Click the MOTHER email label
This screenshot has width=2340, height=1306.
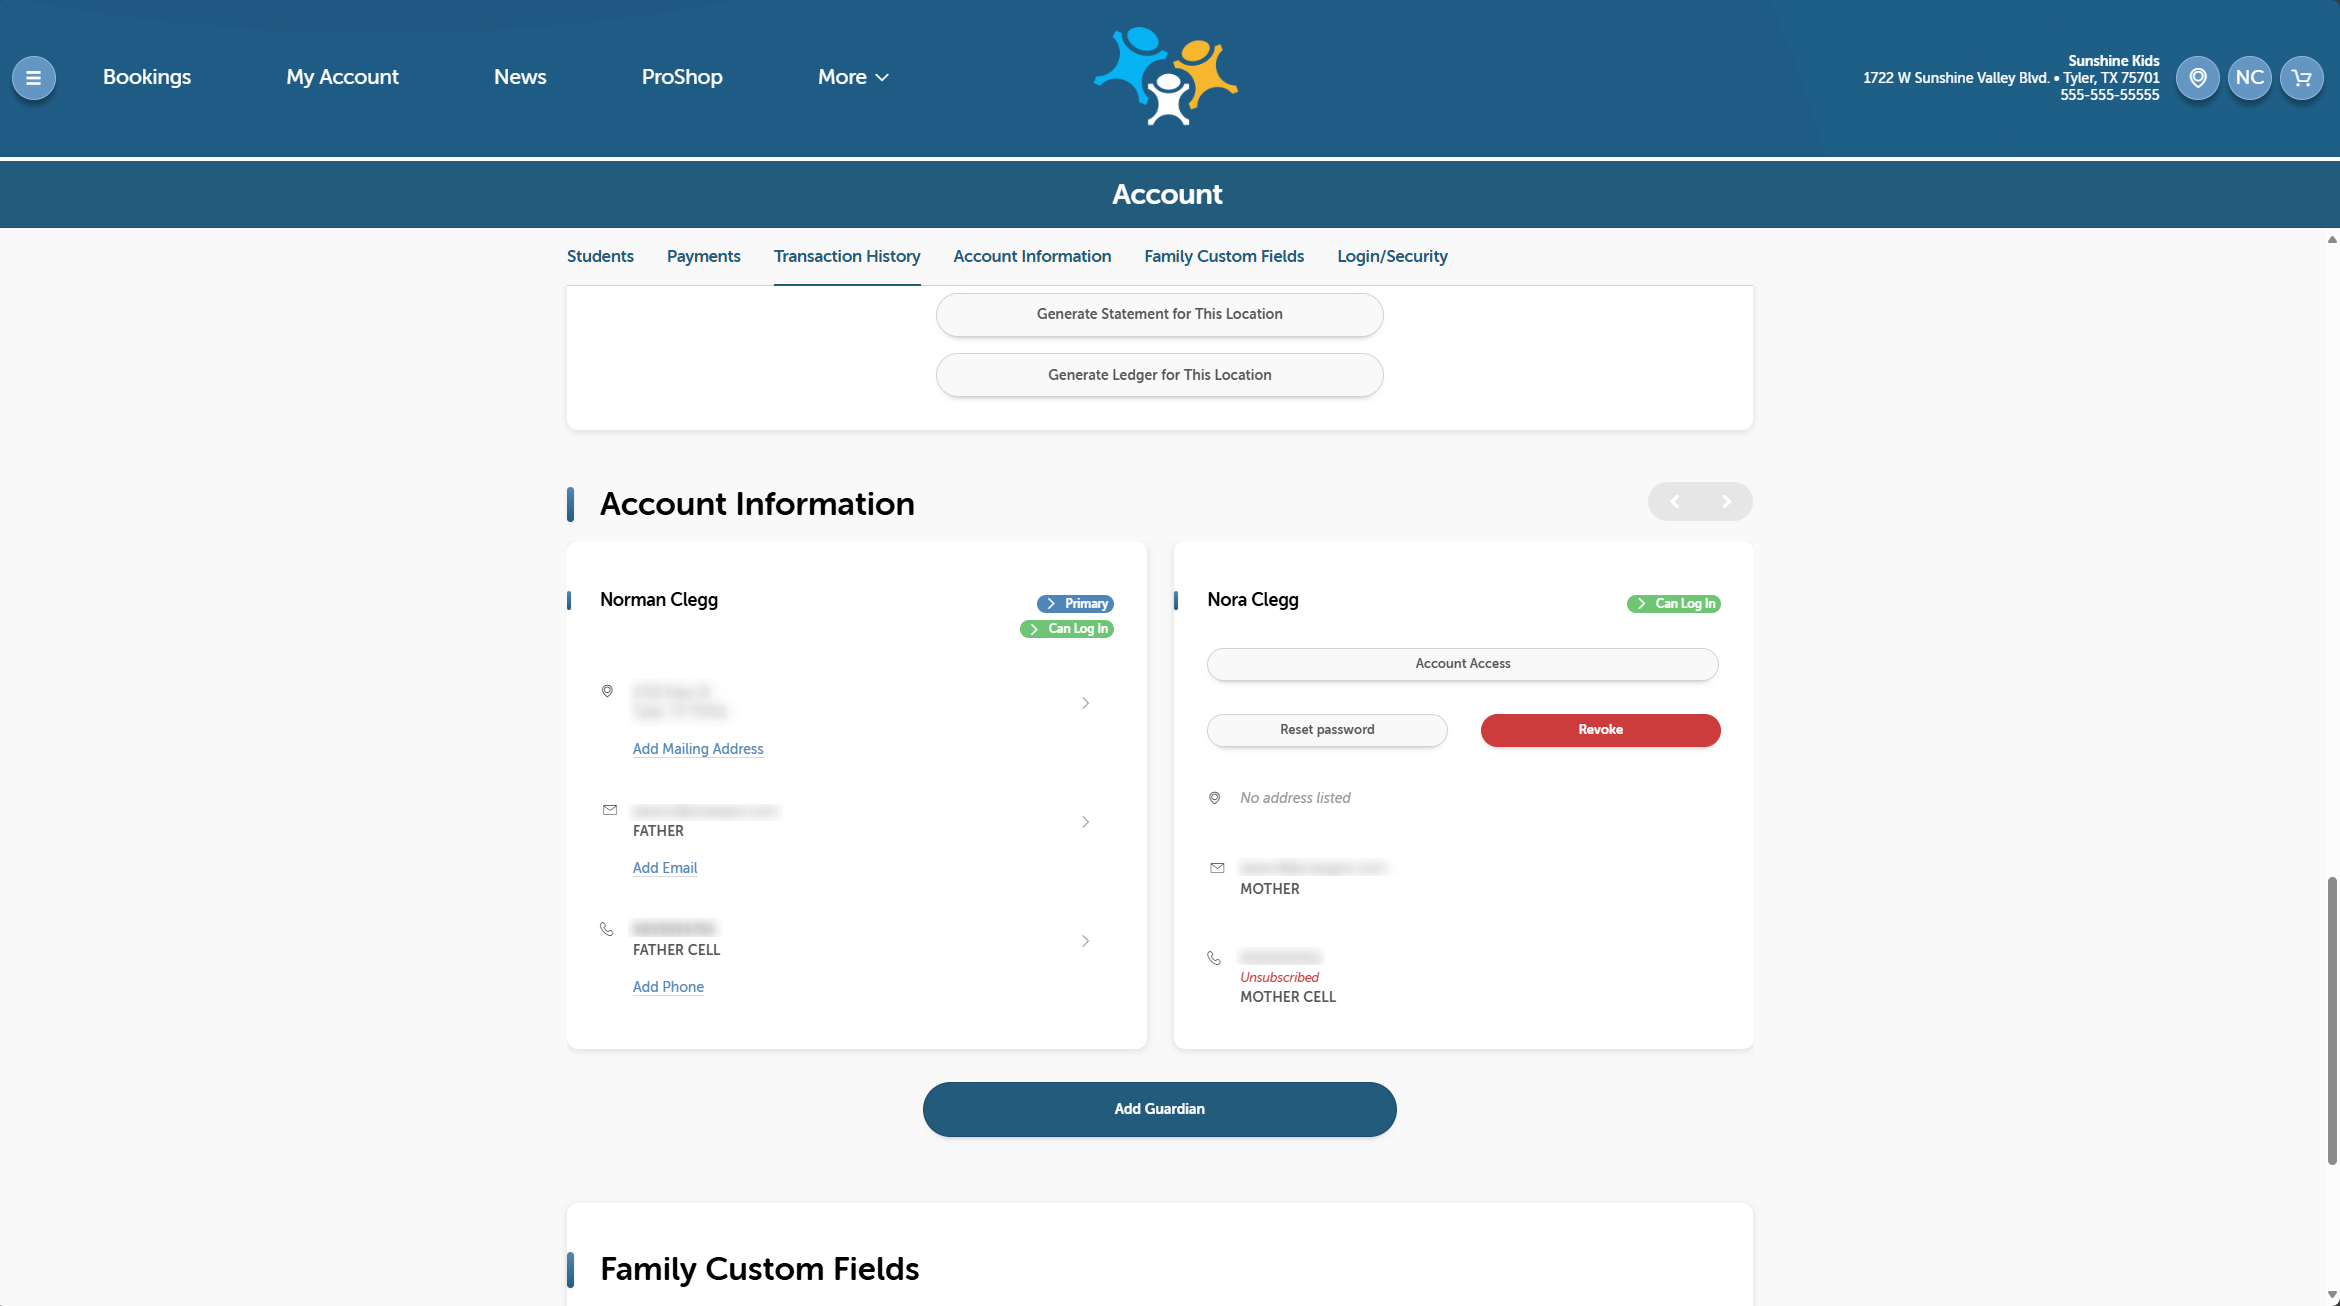pos(1270,889)
